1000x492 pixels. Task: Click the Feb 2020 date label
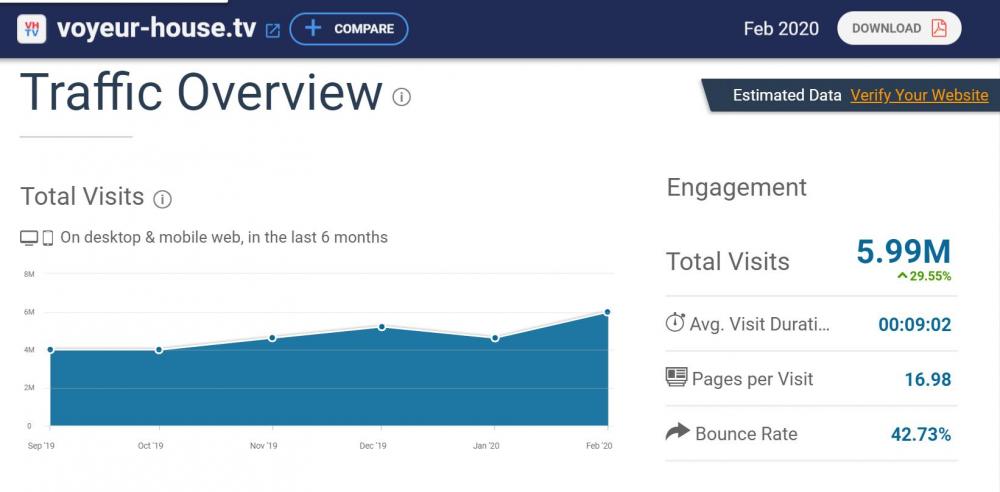tap(780, 29)
